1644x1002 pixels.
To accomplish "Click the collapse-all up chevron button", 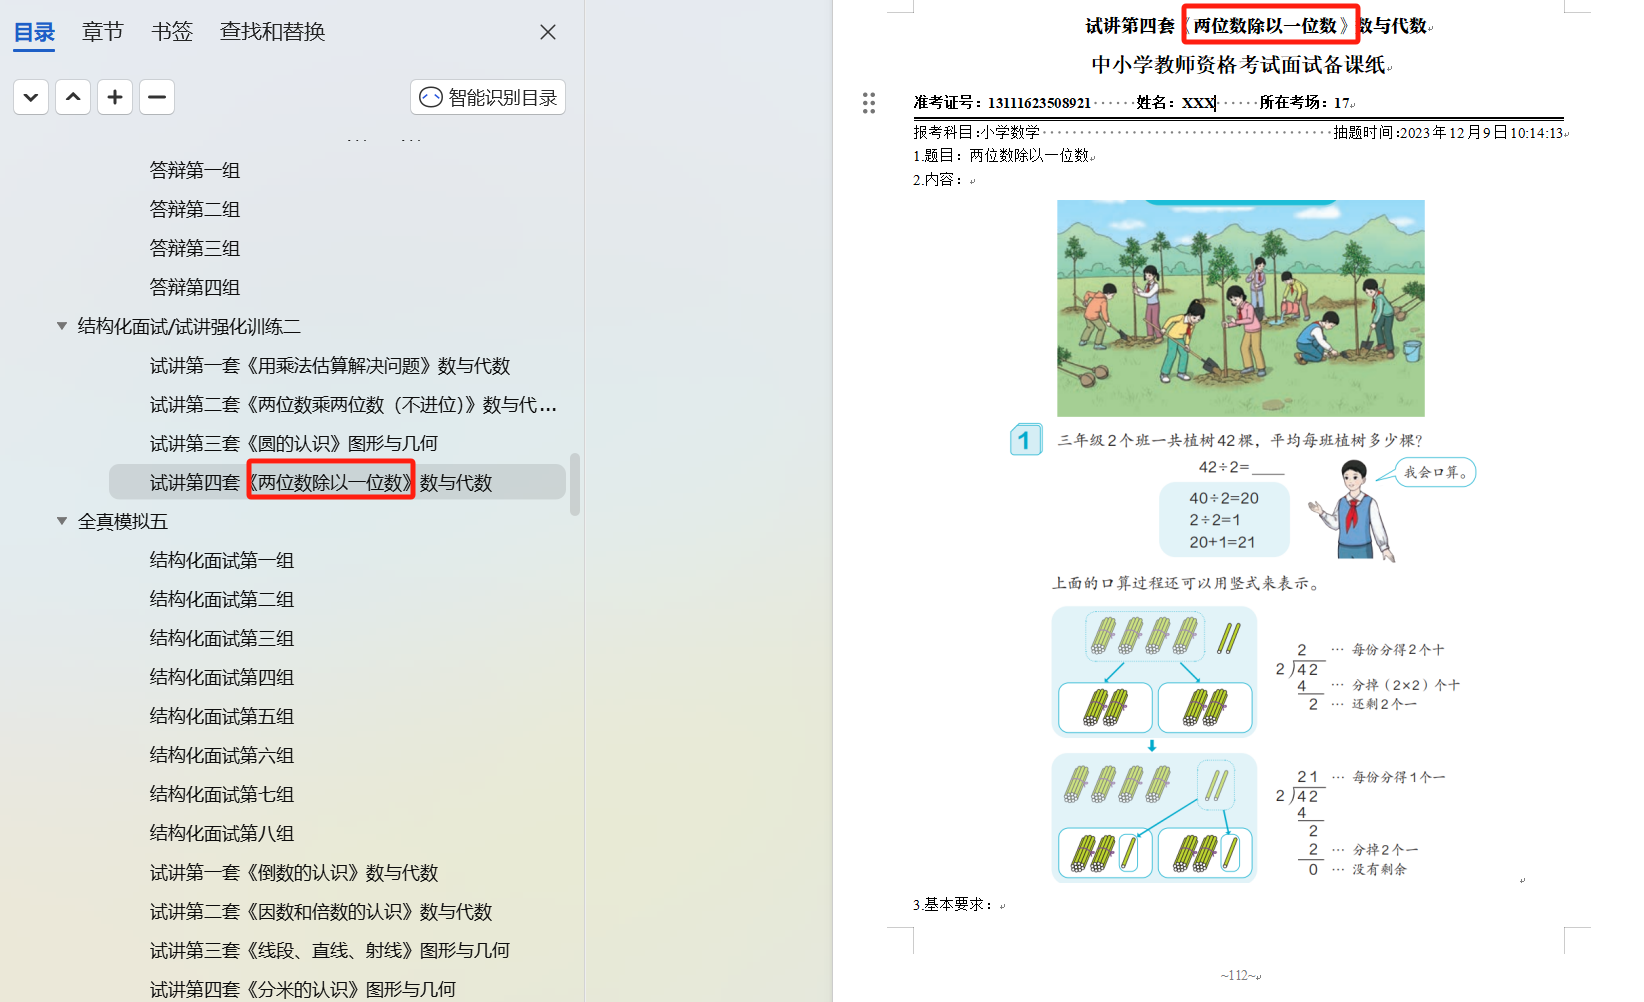I will pyautogui.click(x=73, y=97).
